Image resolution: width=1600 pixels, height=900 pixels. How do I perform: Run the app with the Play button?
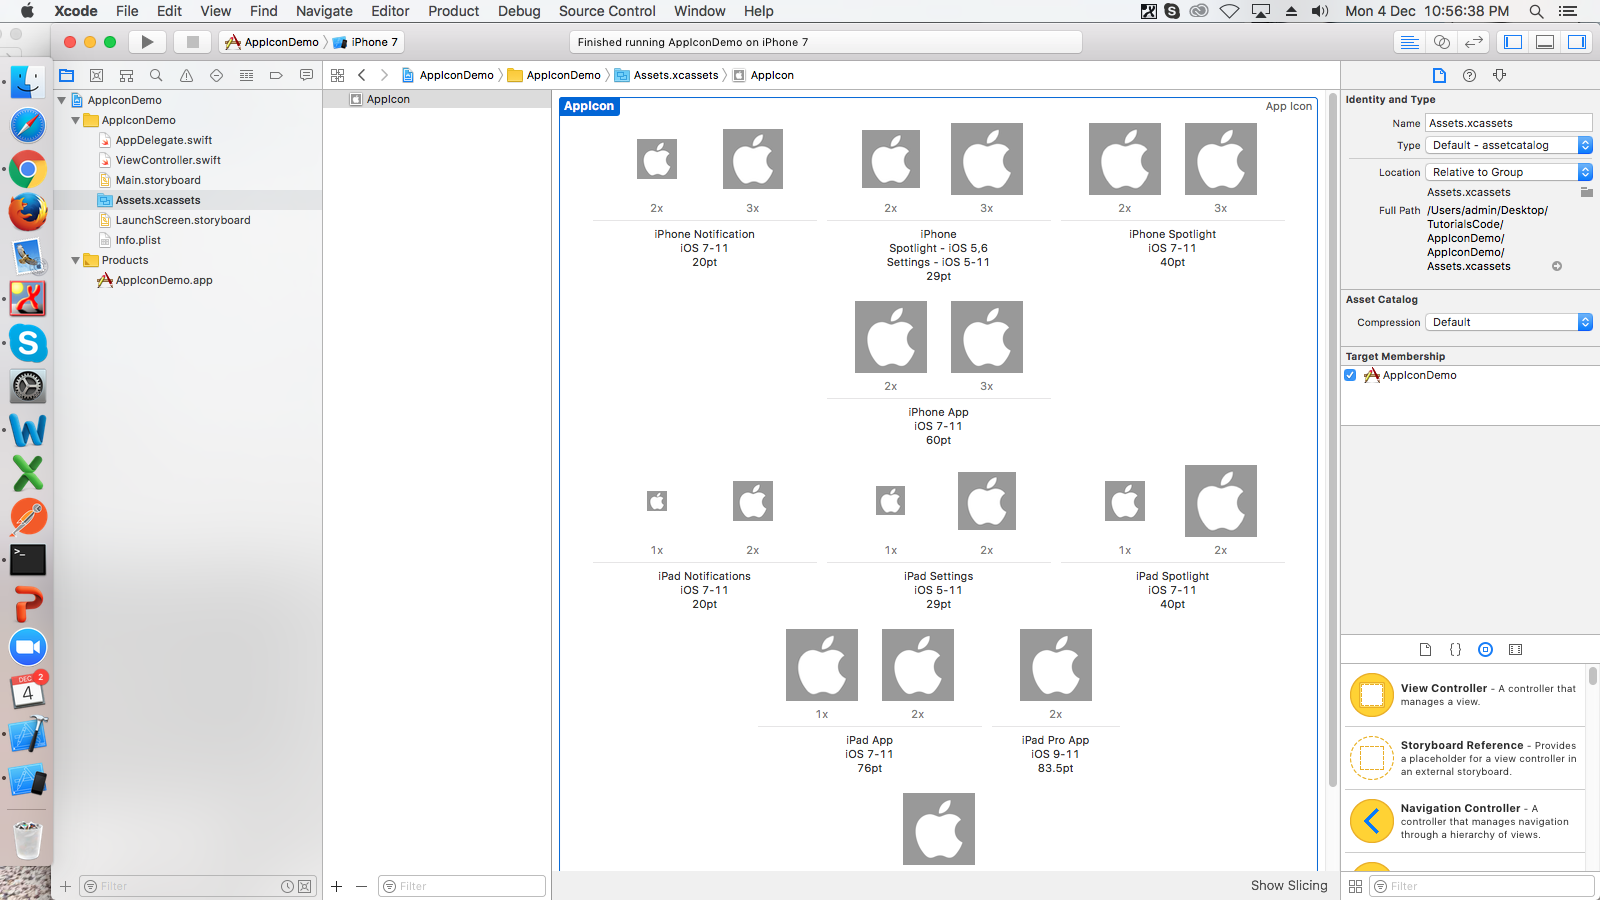click(x=147, y=42)
